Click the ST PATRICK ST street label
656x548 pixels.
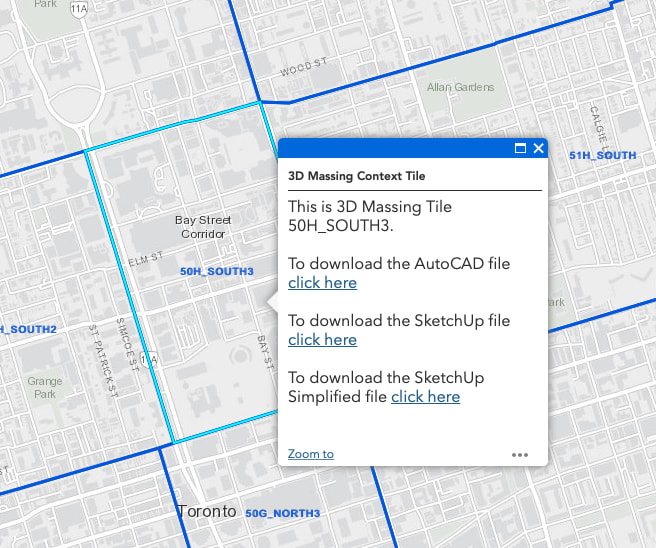pyautogui.click(x=104, y=361)
